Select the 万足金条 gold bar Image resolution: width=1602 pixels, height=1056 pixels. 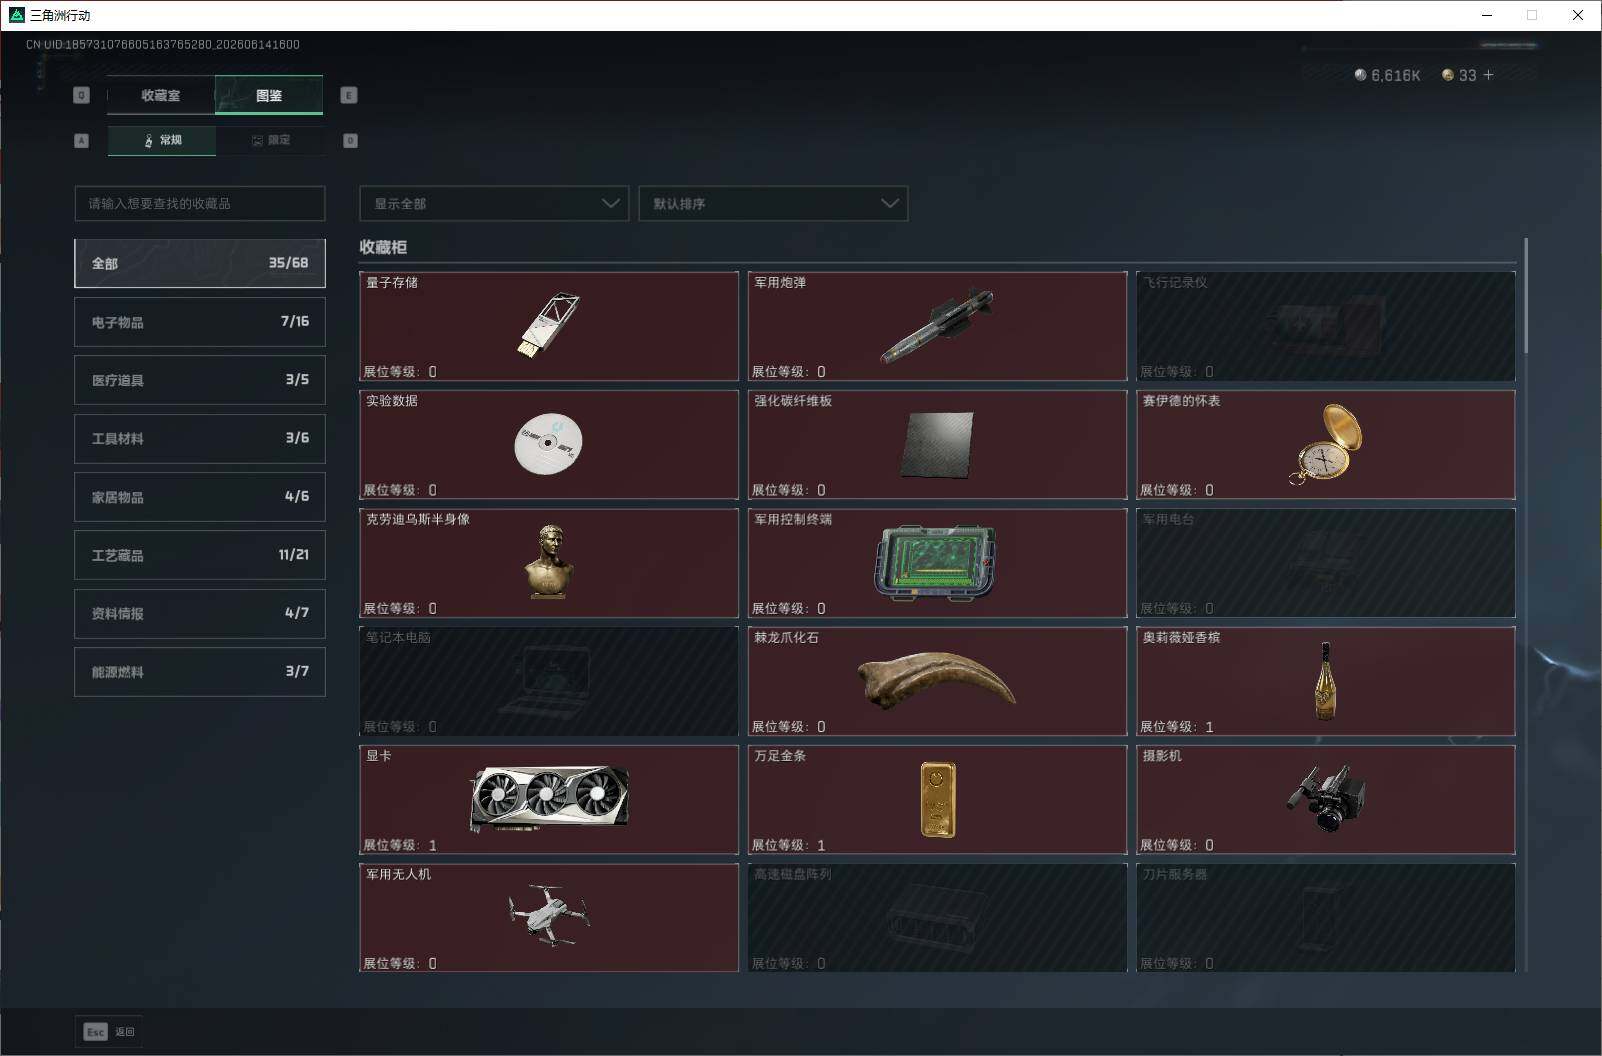point(937,800)
